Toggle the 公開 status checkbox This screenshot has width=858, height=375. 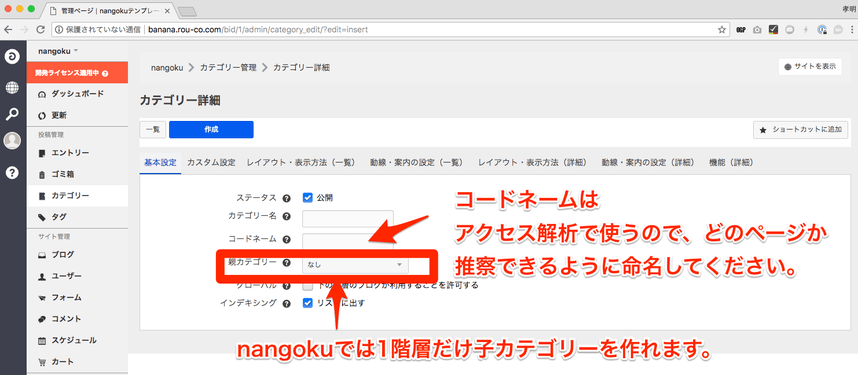(308, 198)
